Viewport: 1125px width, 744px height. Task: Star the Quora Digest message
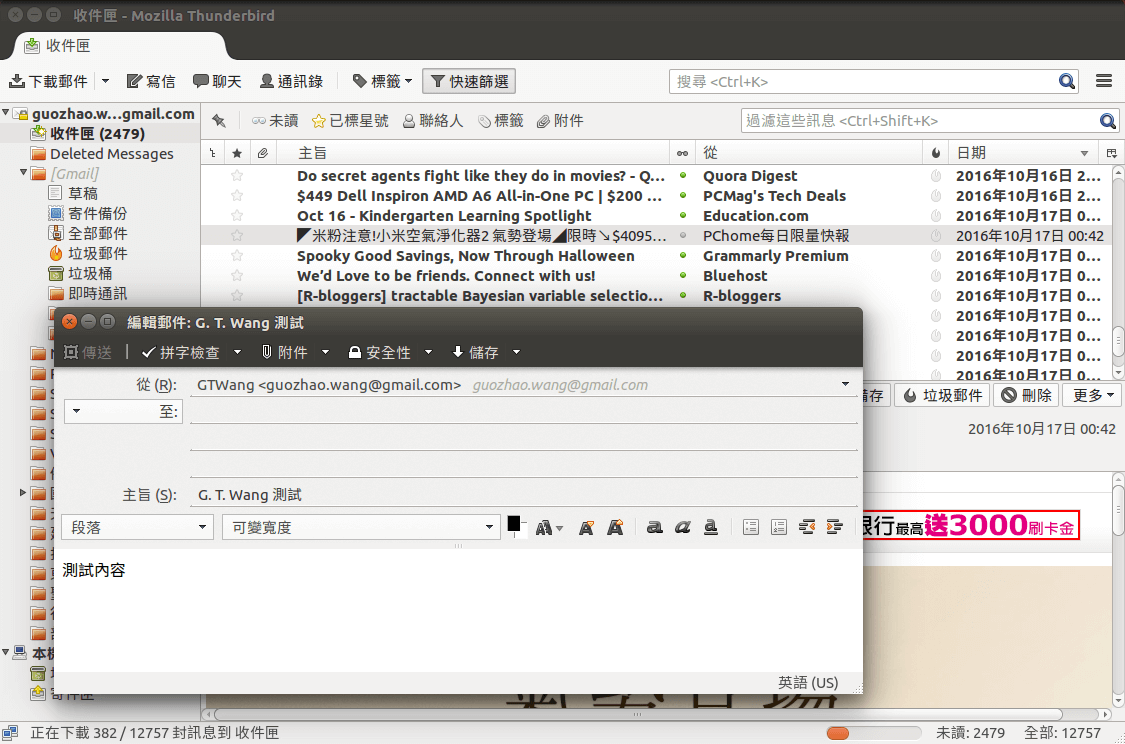[x=236, y=175]
